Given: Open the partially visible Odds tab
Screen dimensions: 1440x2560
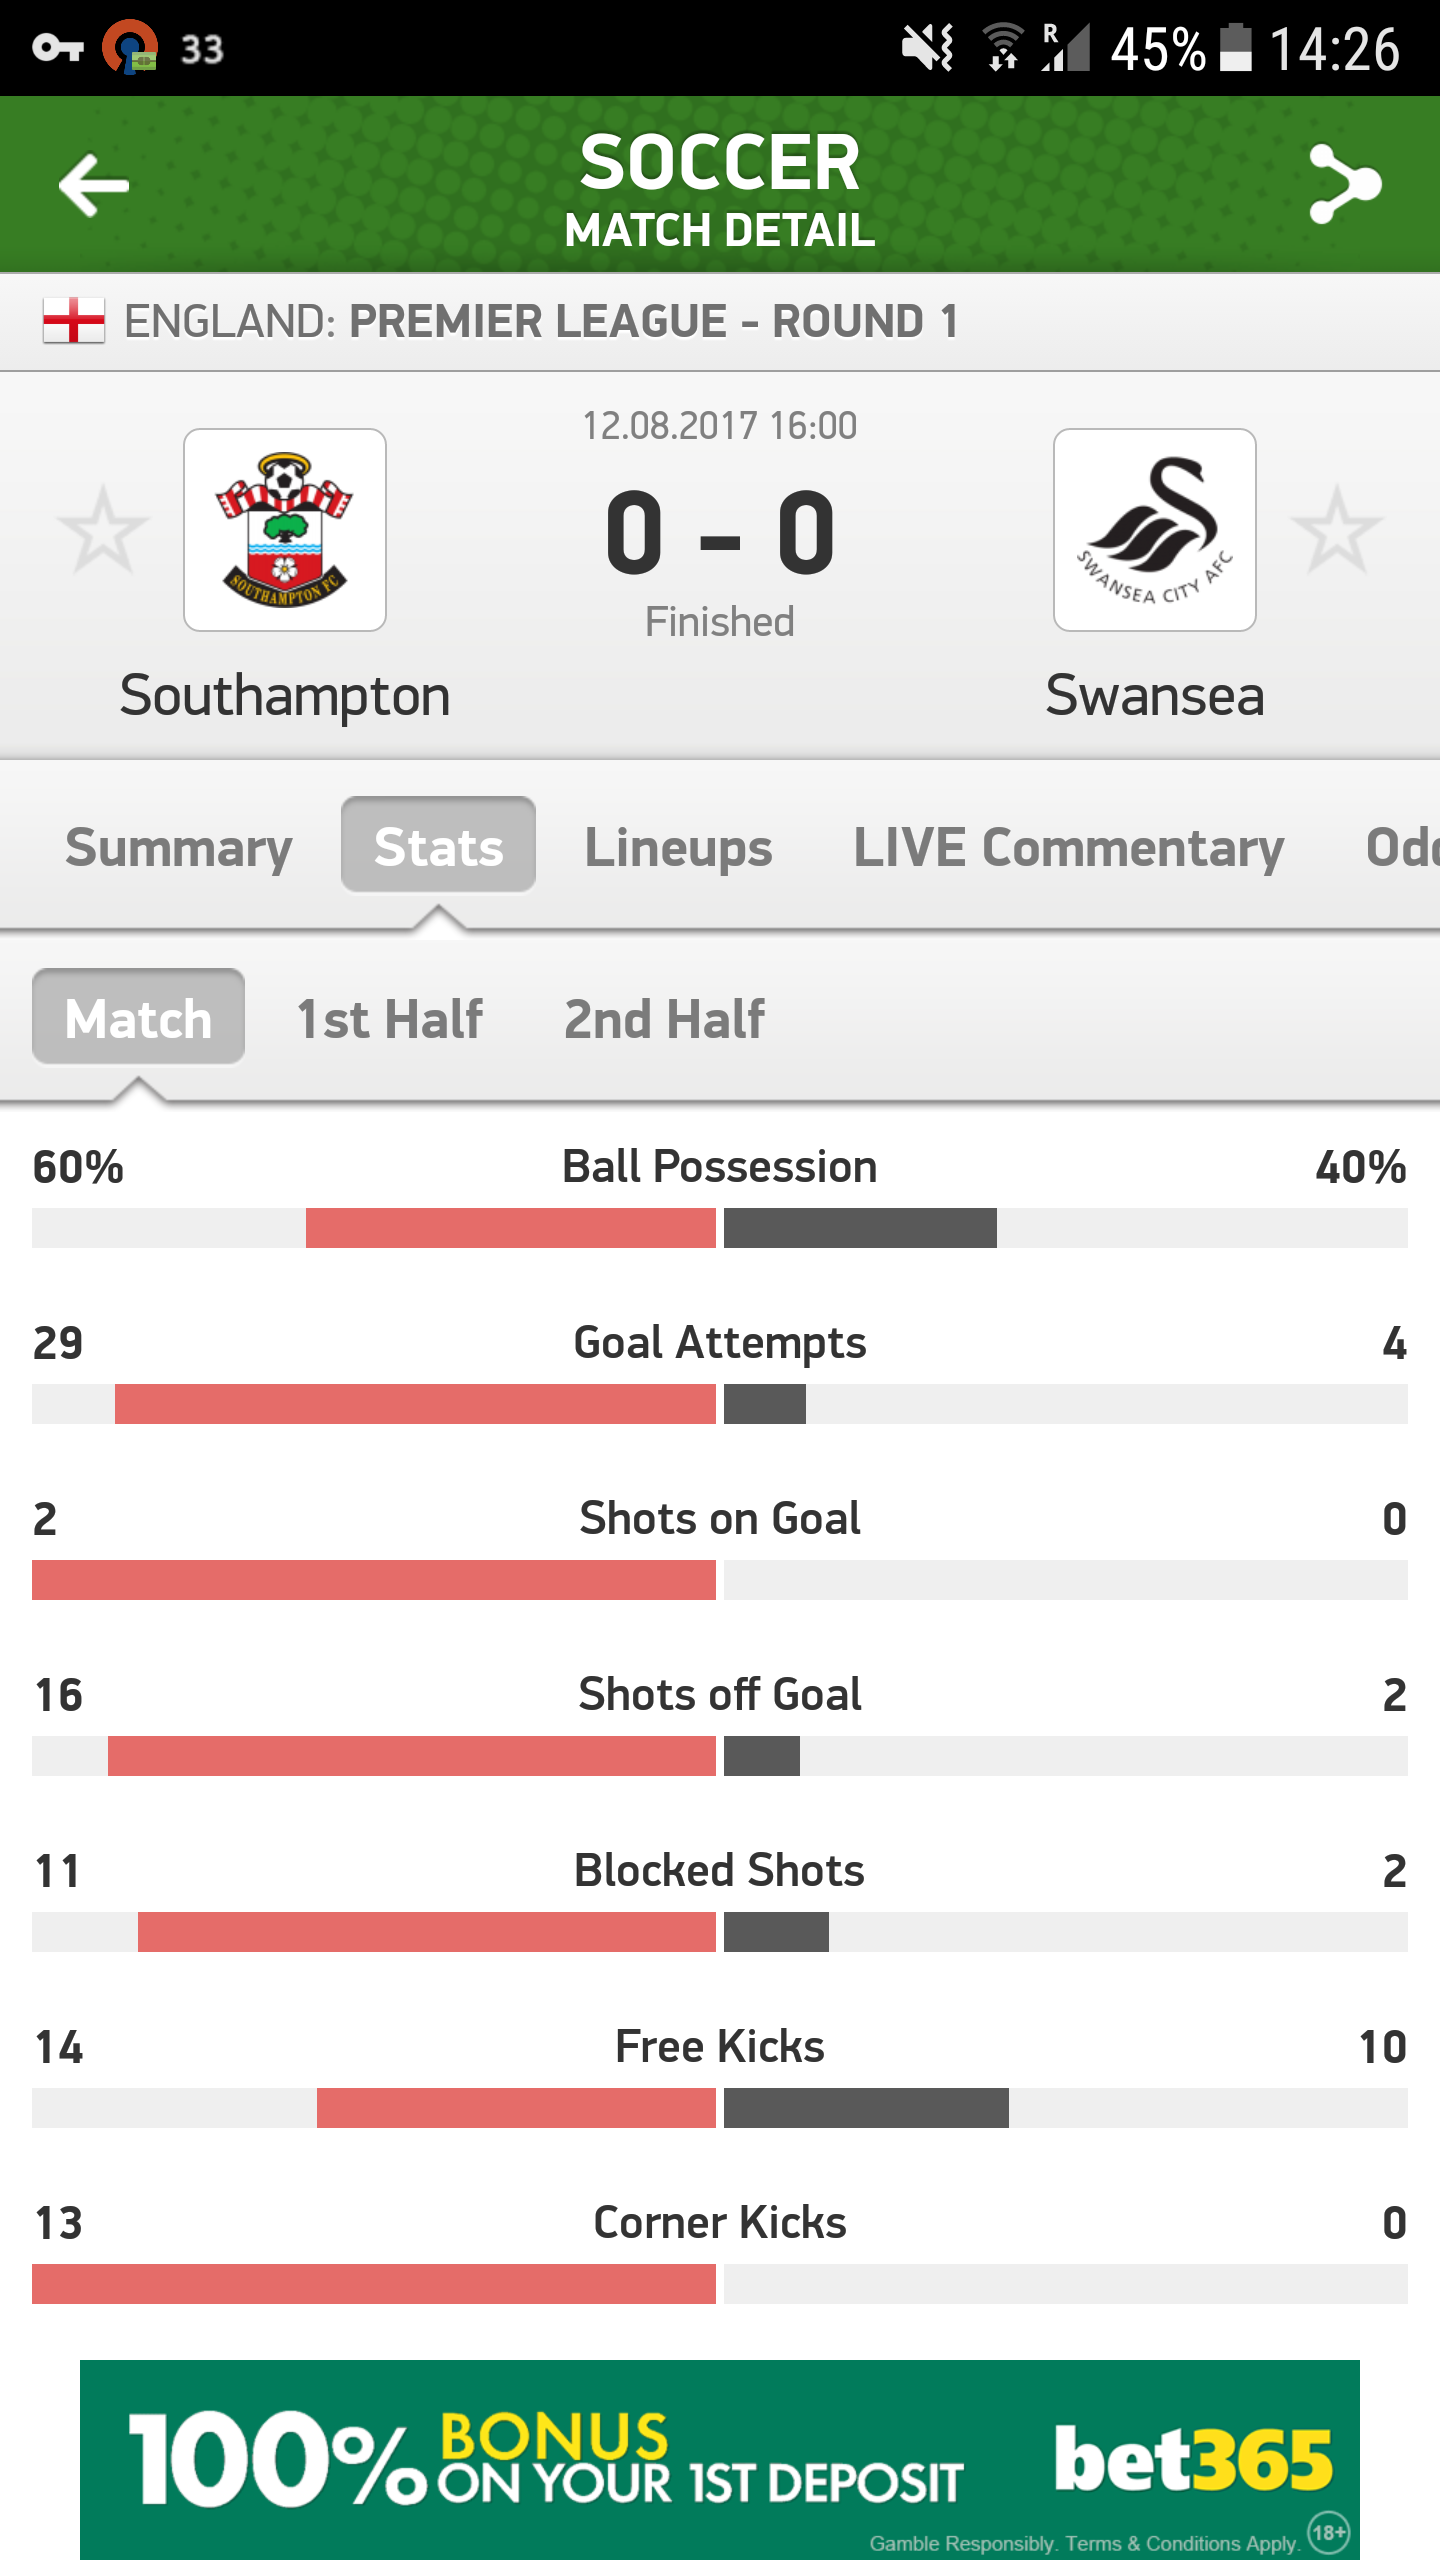Looking at the screenshot, I should (1402, 847).
